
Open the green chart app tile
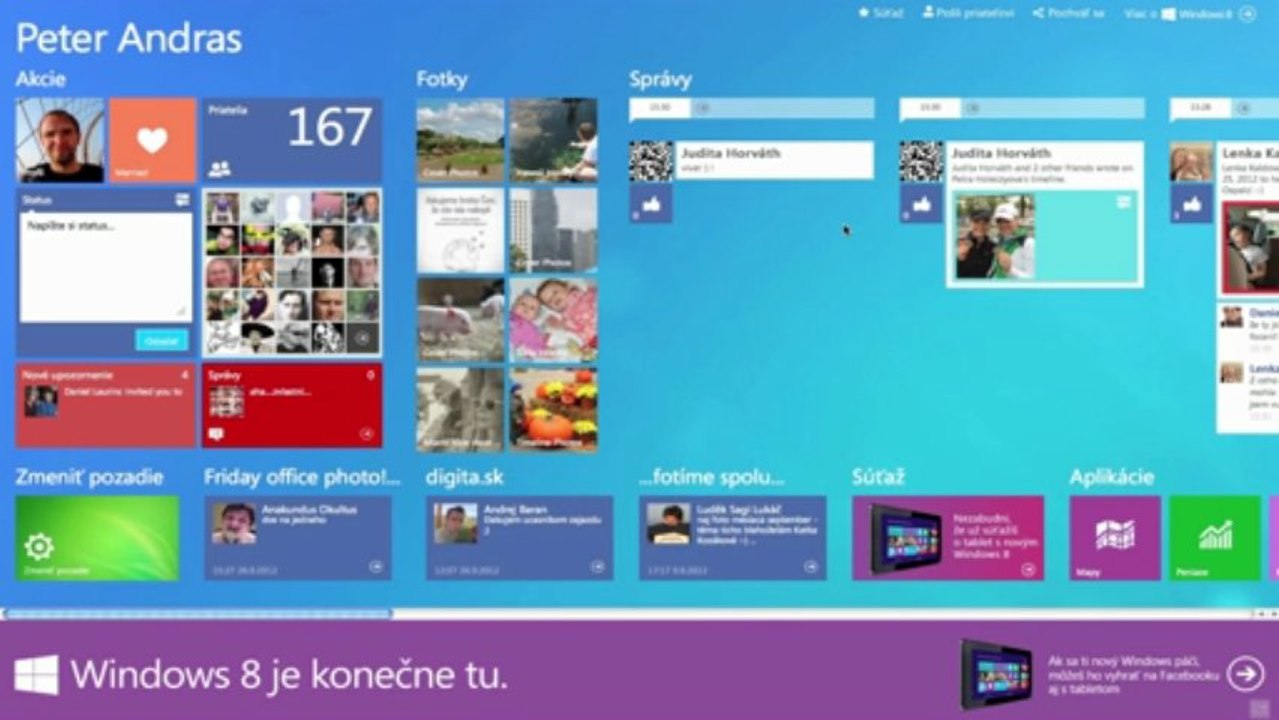point(1215,538)
